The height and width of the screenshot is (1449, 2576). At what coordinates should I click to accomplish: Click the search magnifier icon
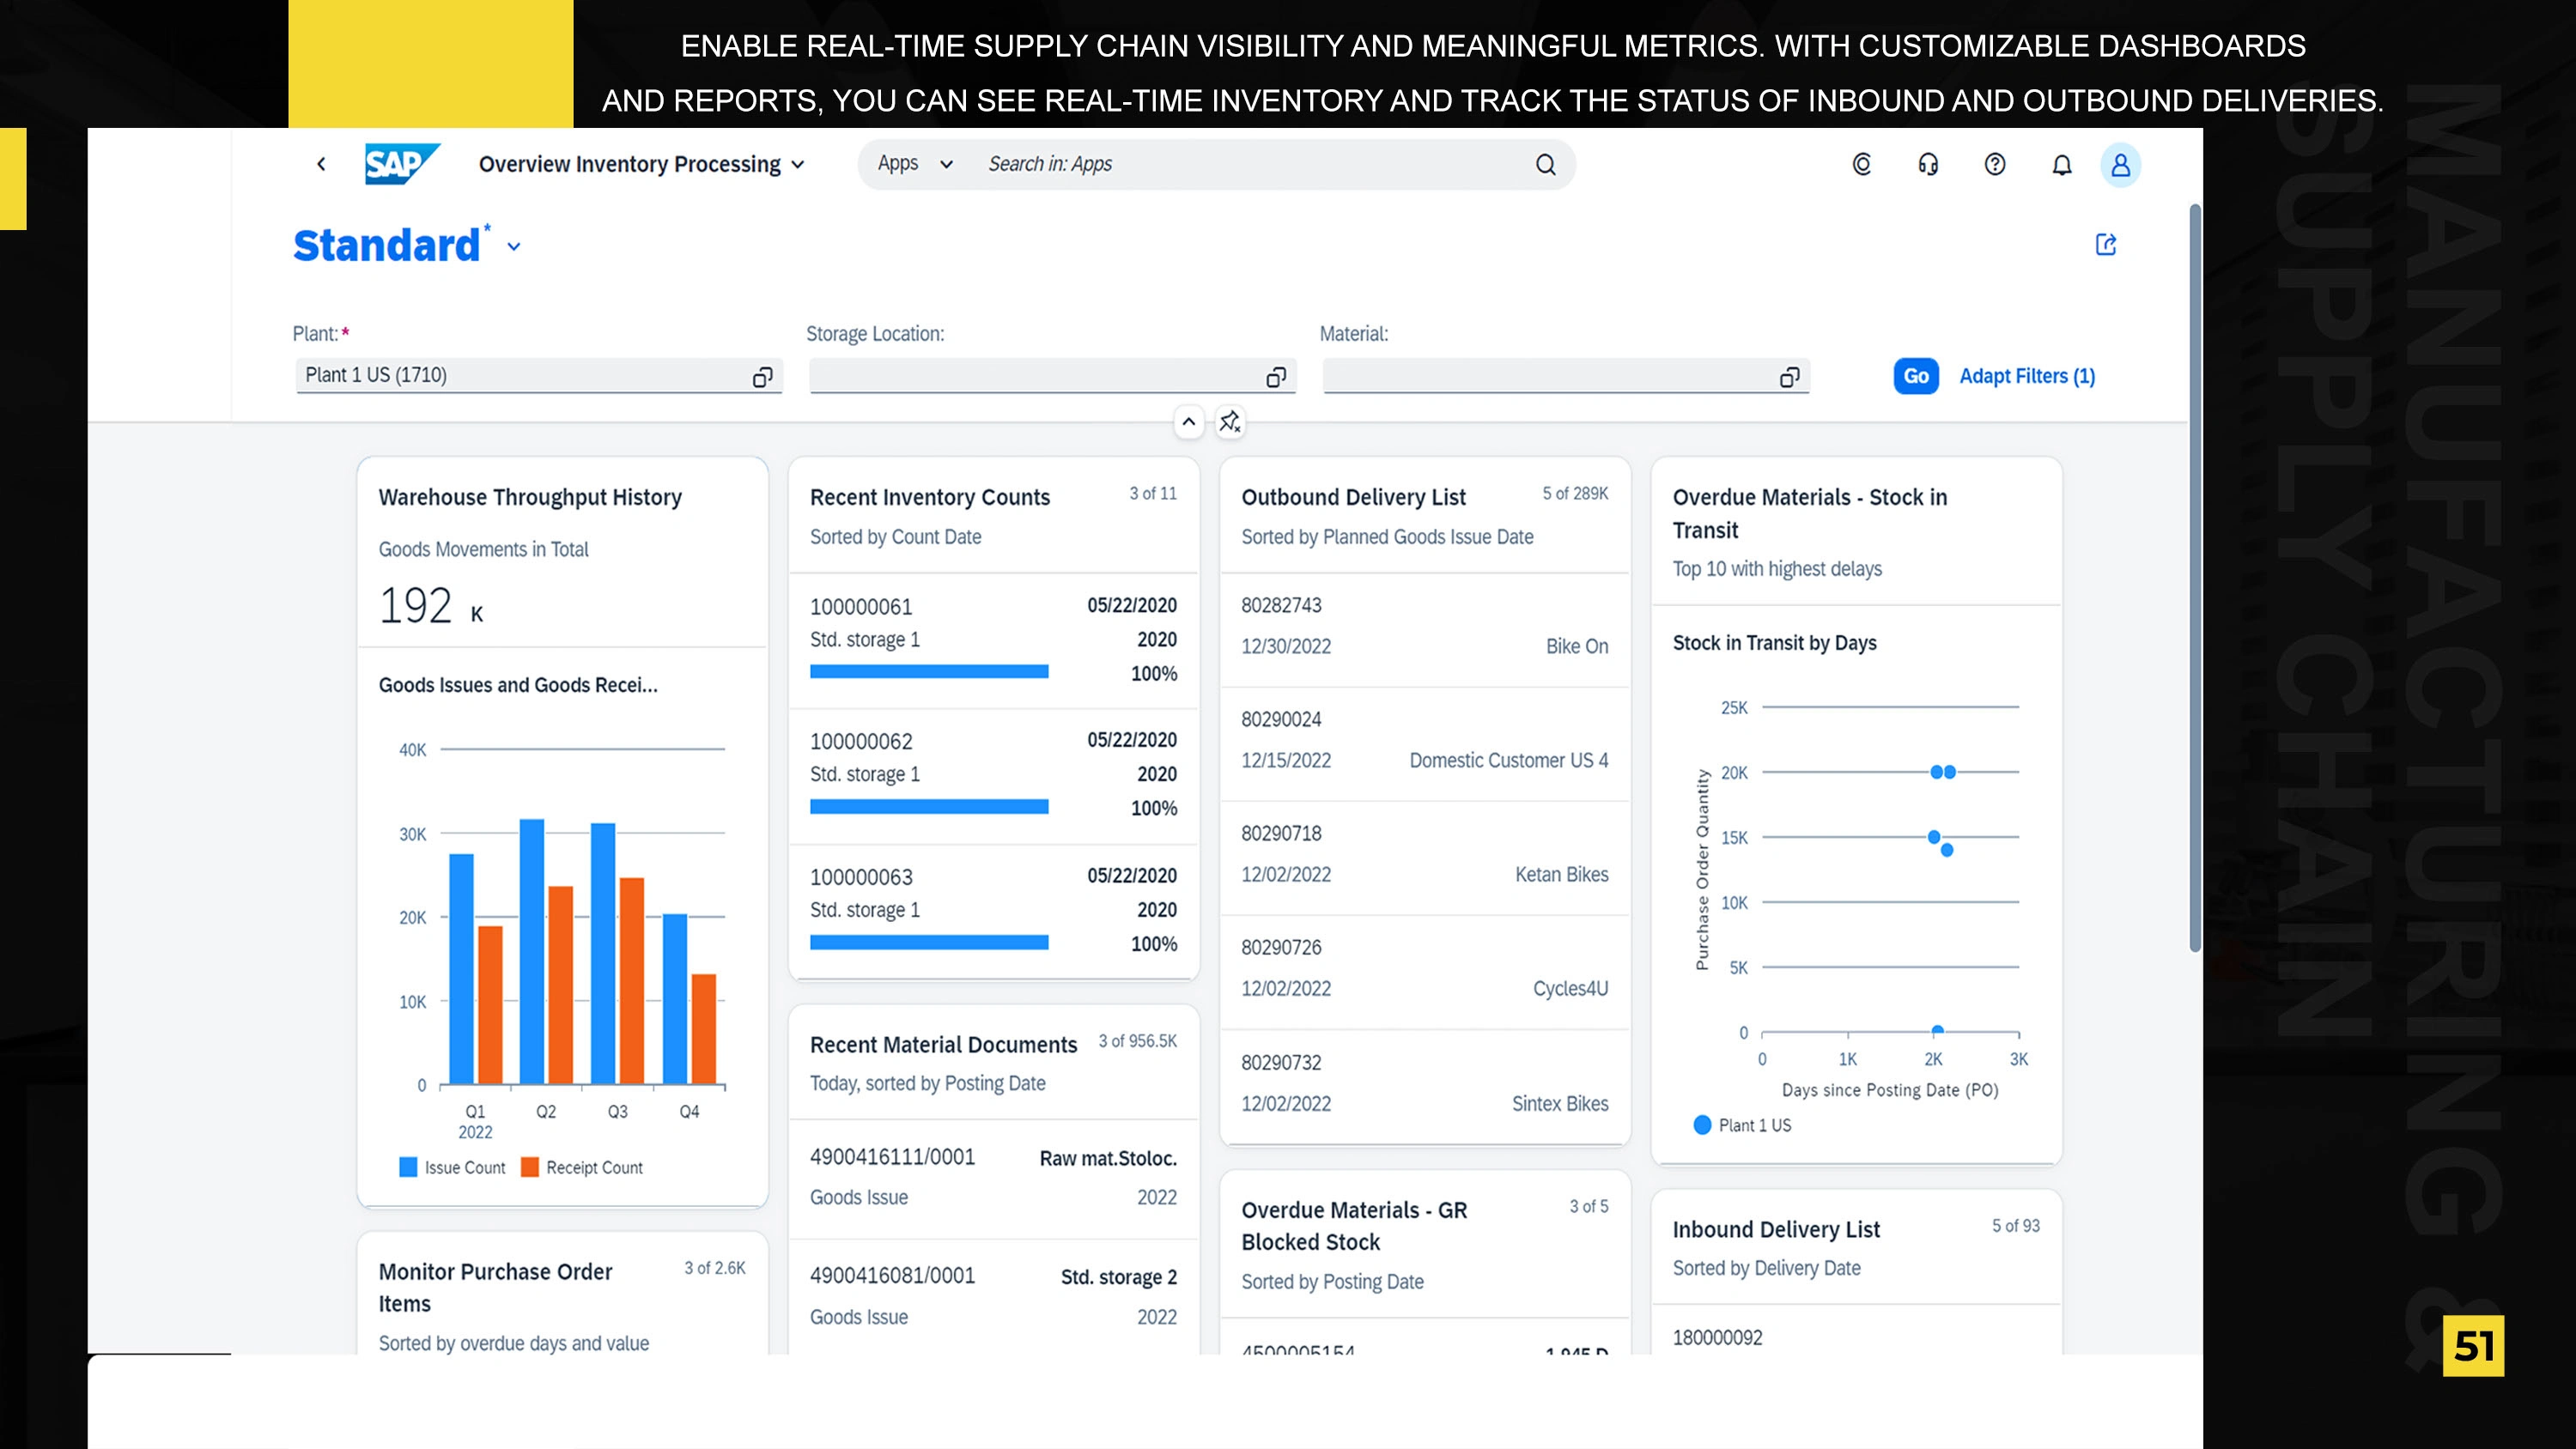coord(1545,164)
